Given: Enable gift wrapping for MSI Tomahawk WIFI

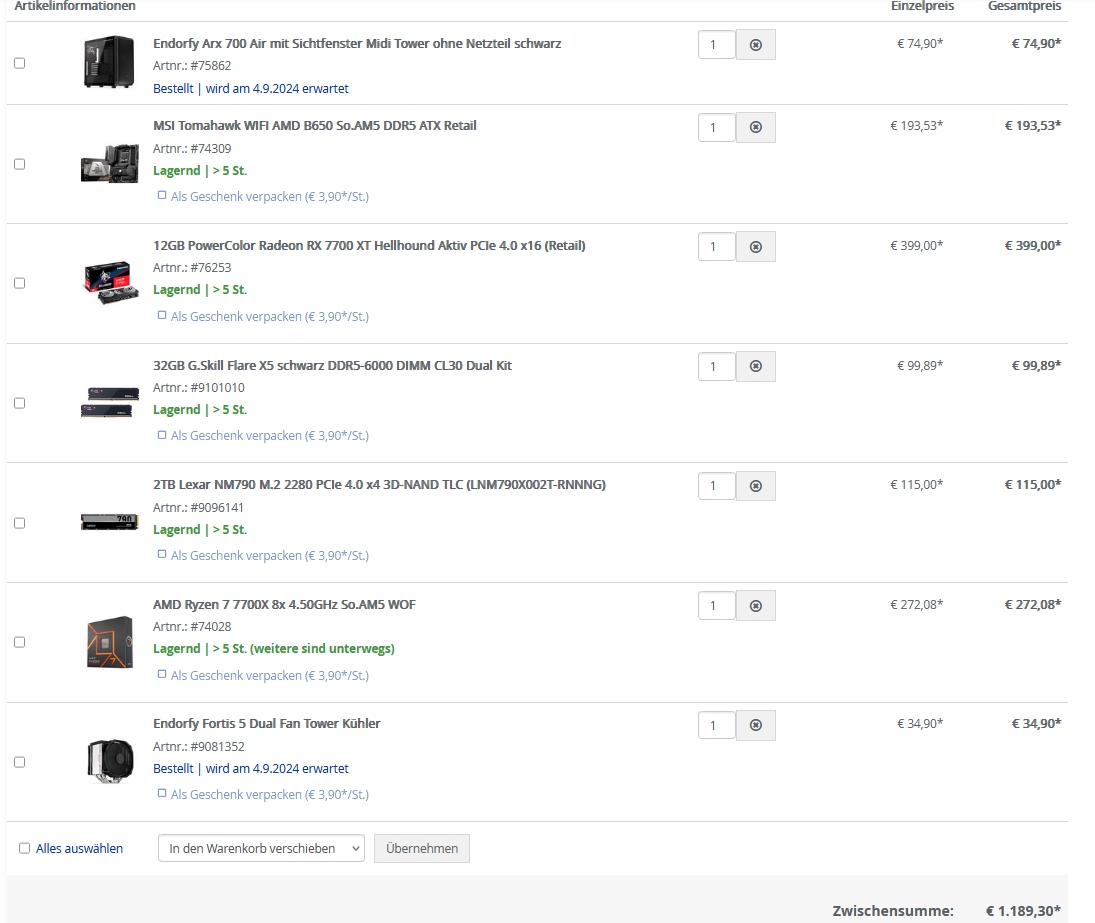Looking at the screenshot, I should 162,195.
